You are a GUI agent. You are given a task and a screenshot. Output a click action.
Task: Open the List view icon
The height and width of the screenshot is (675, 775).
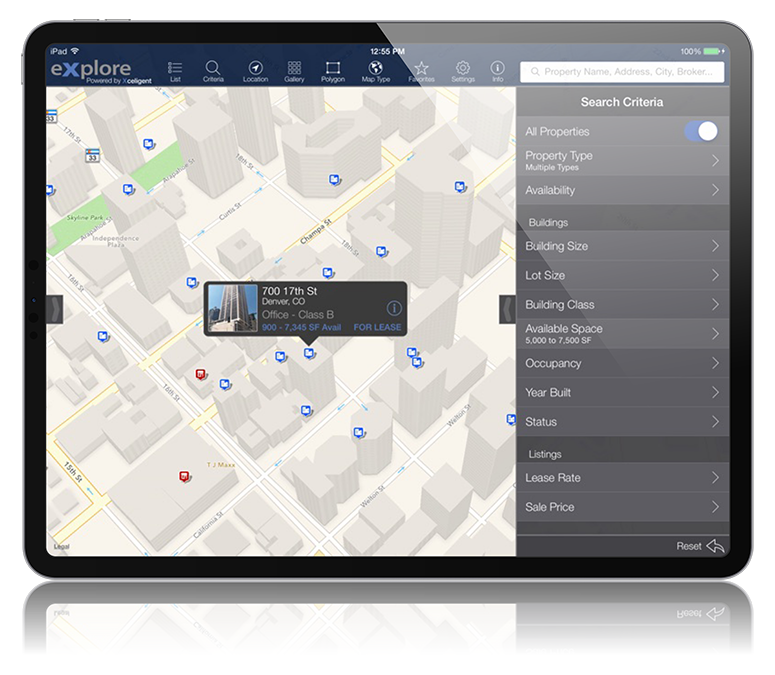pyautogui.click(x=175, y=70)
